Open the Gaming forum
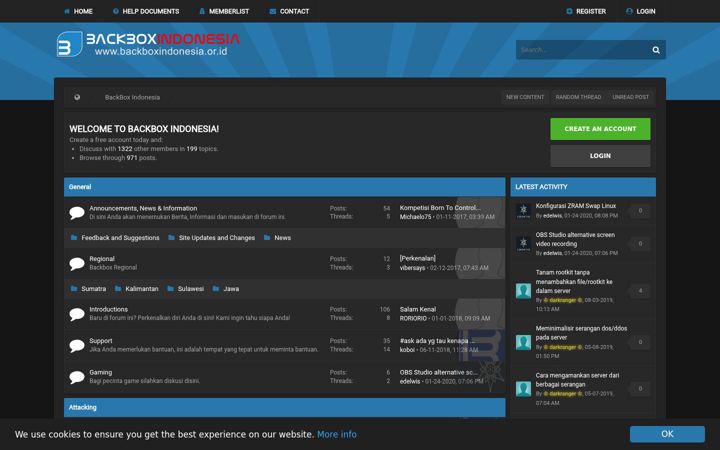720x450 pixels. click(101, 372)
